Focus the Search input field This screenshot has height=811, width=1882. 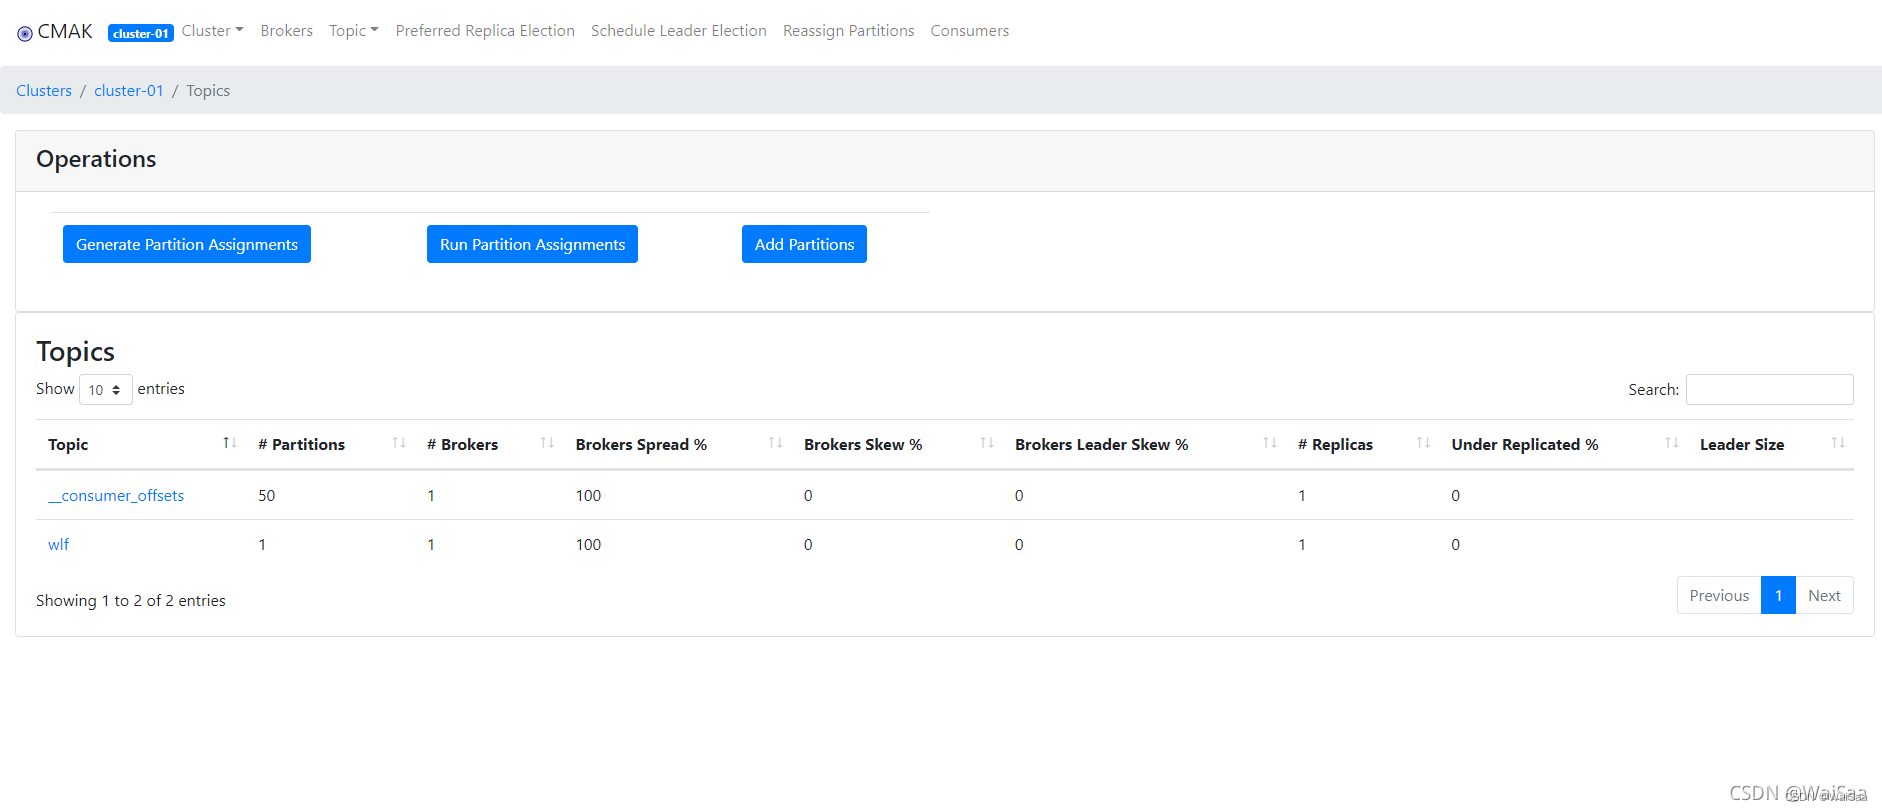point(1769,389)
